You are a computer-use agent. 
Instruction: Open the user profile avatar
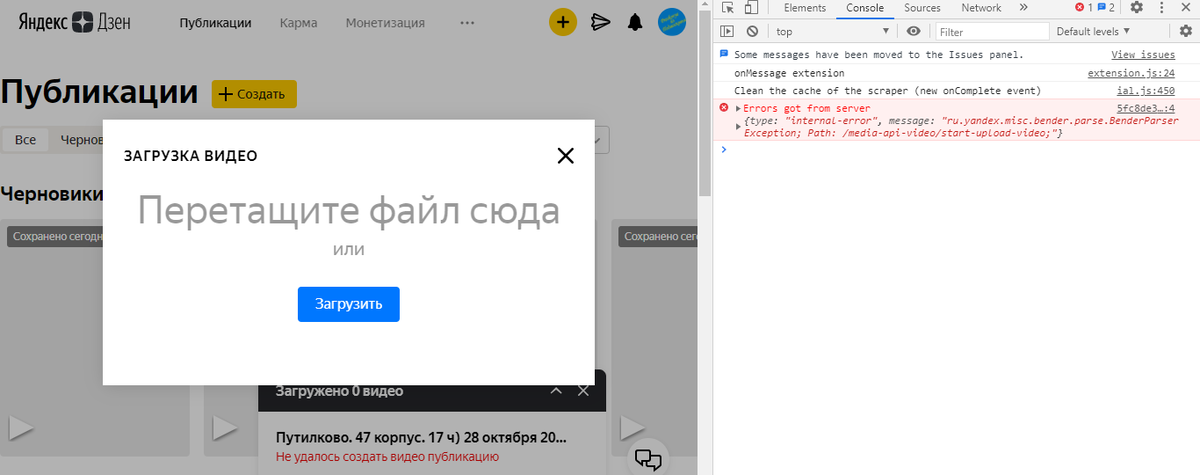click(671, 22)
